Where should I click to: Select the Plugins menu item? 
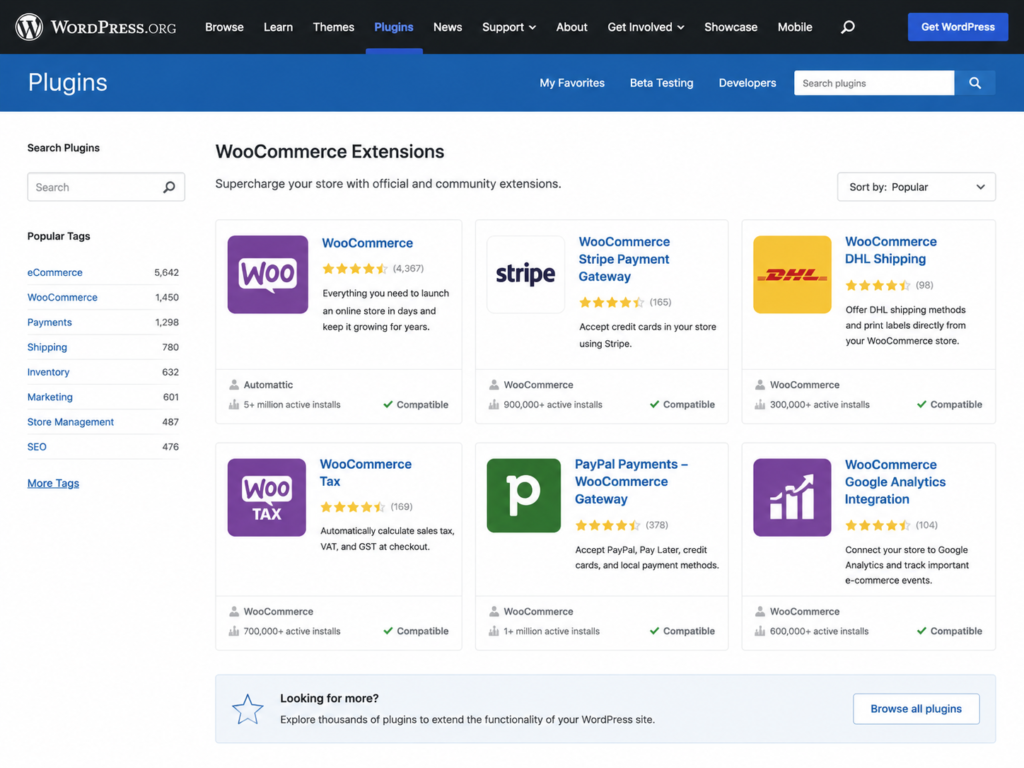(x=394, y=27)
